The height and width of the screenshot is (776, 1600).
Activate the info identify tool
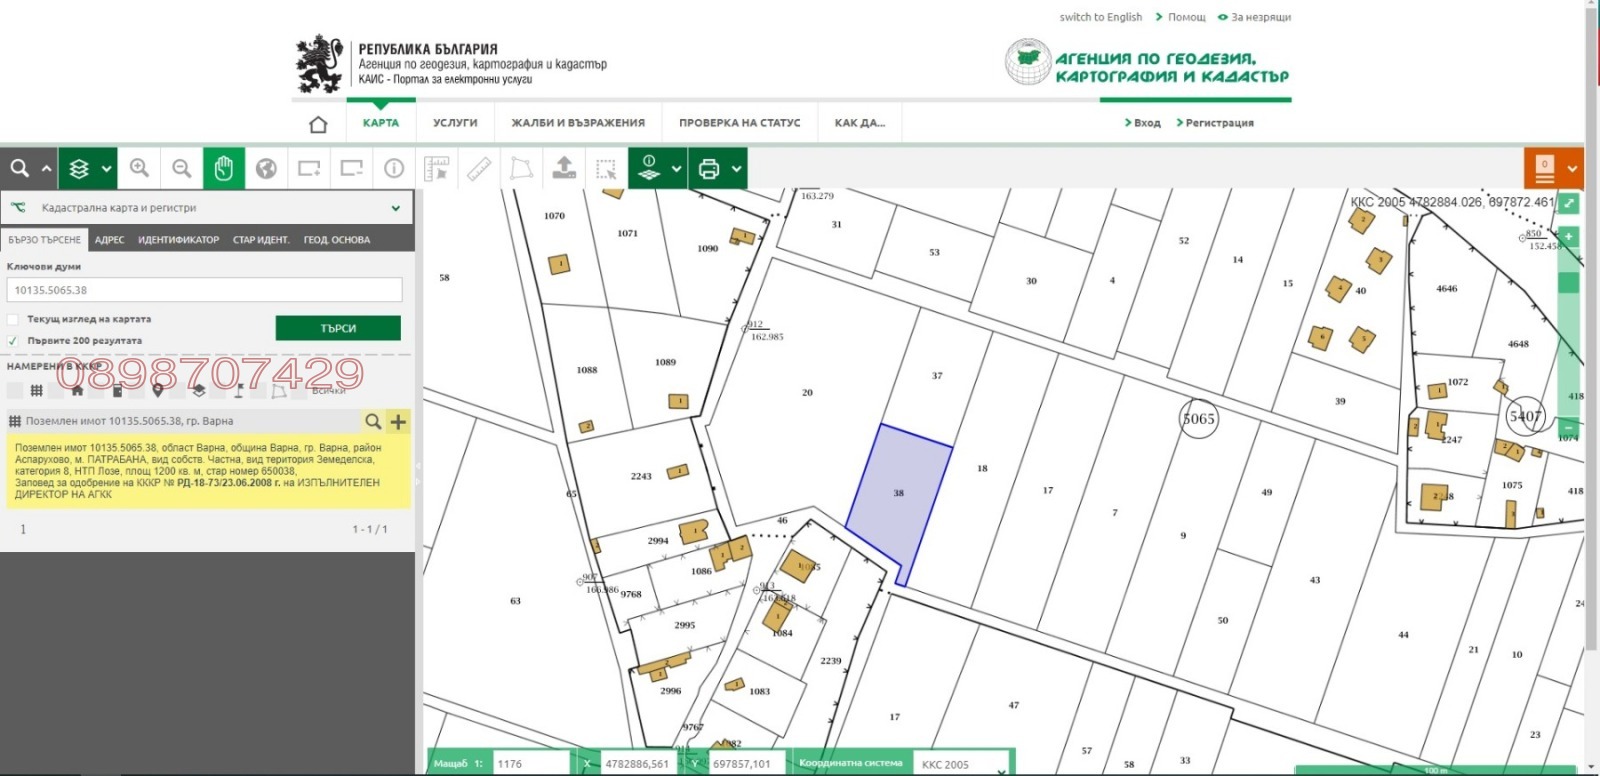point(394,168)
